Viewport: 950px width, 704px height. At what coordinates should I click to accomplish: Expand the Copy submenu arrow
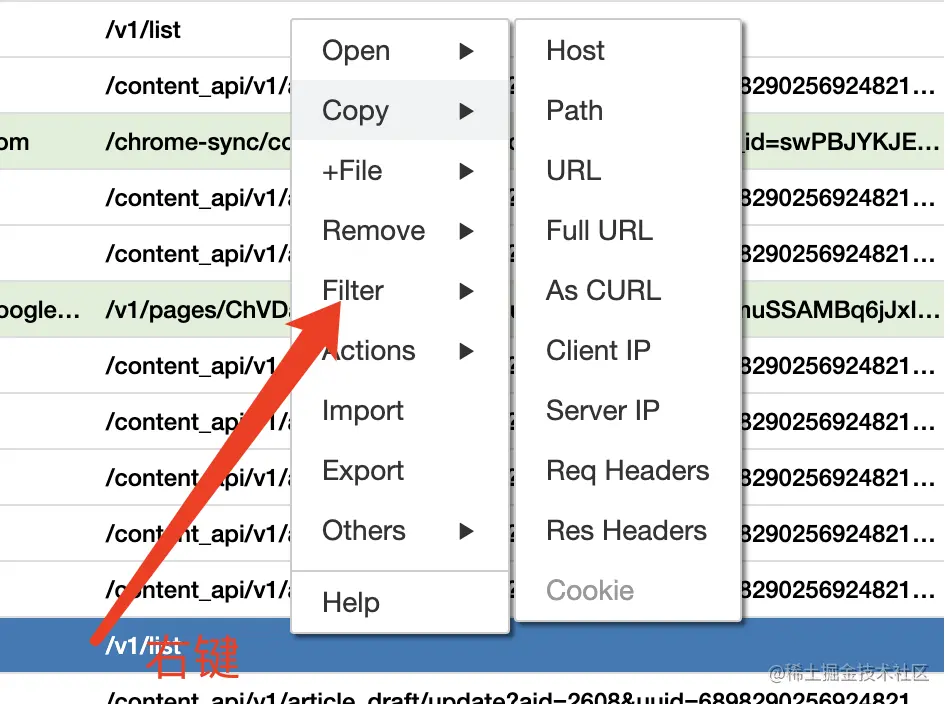tap(466, 111)
